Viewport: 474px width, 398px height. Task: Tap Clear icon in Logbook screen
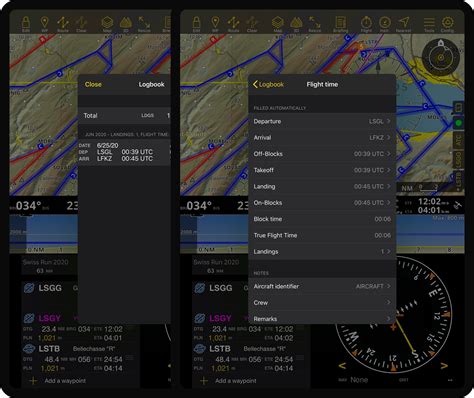coord(81,24)
